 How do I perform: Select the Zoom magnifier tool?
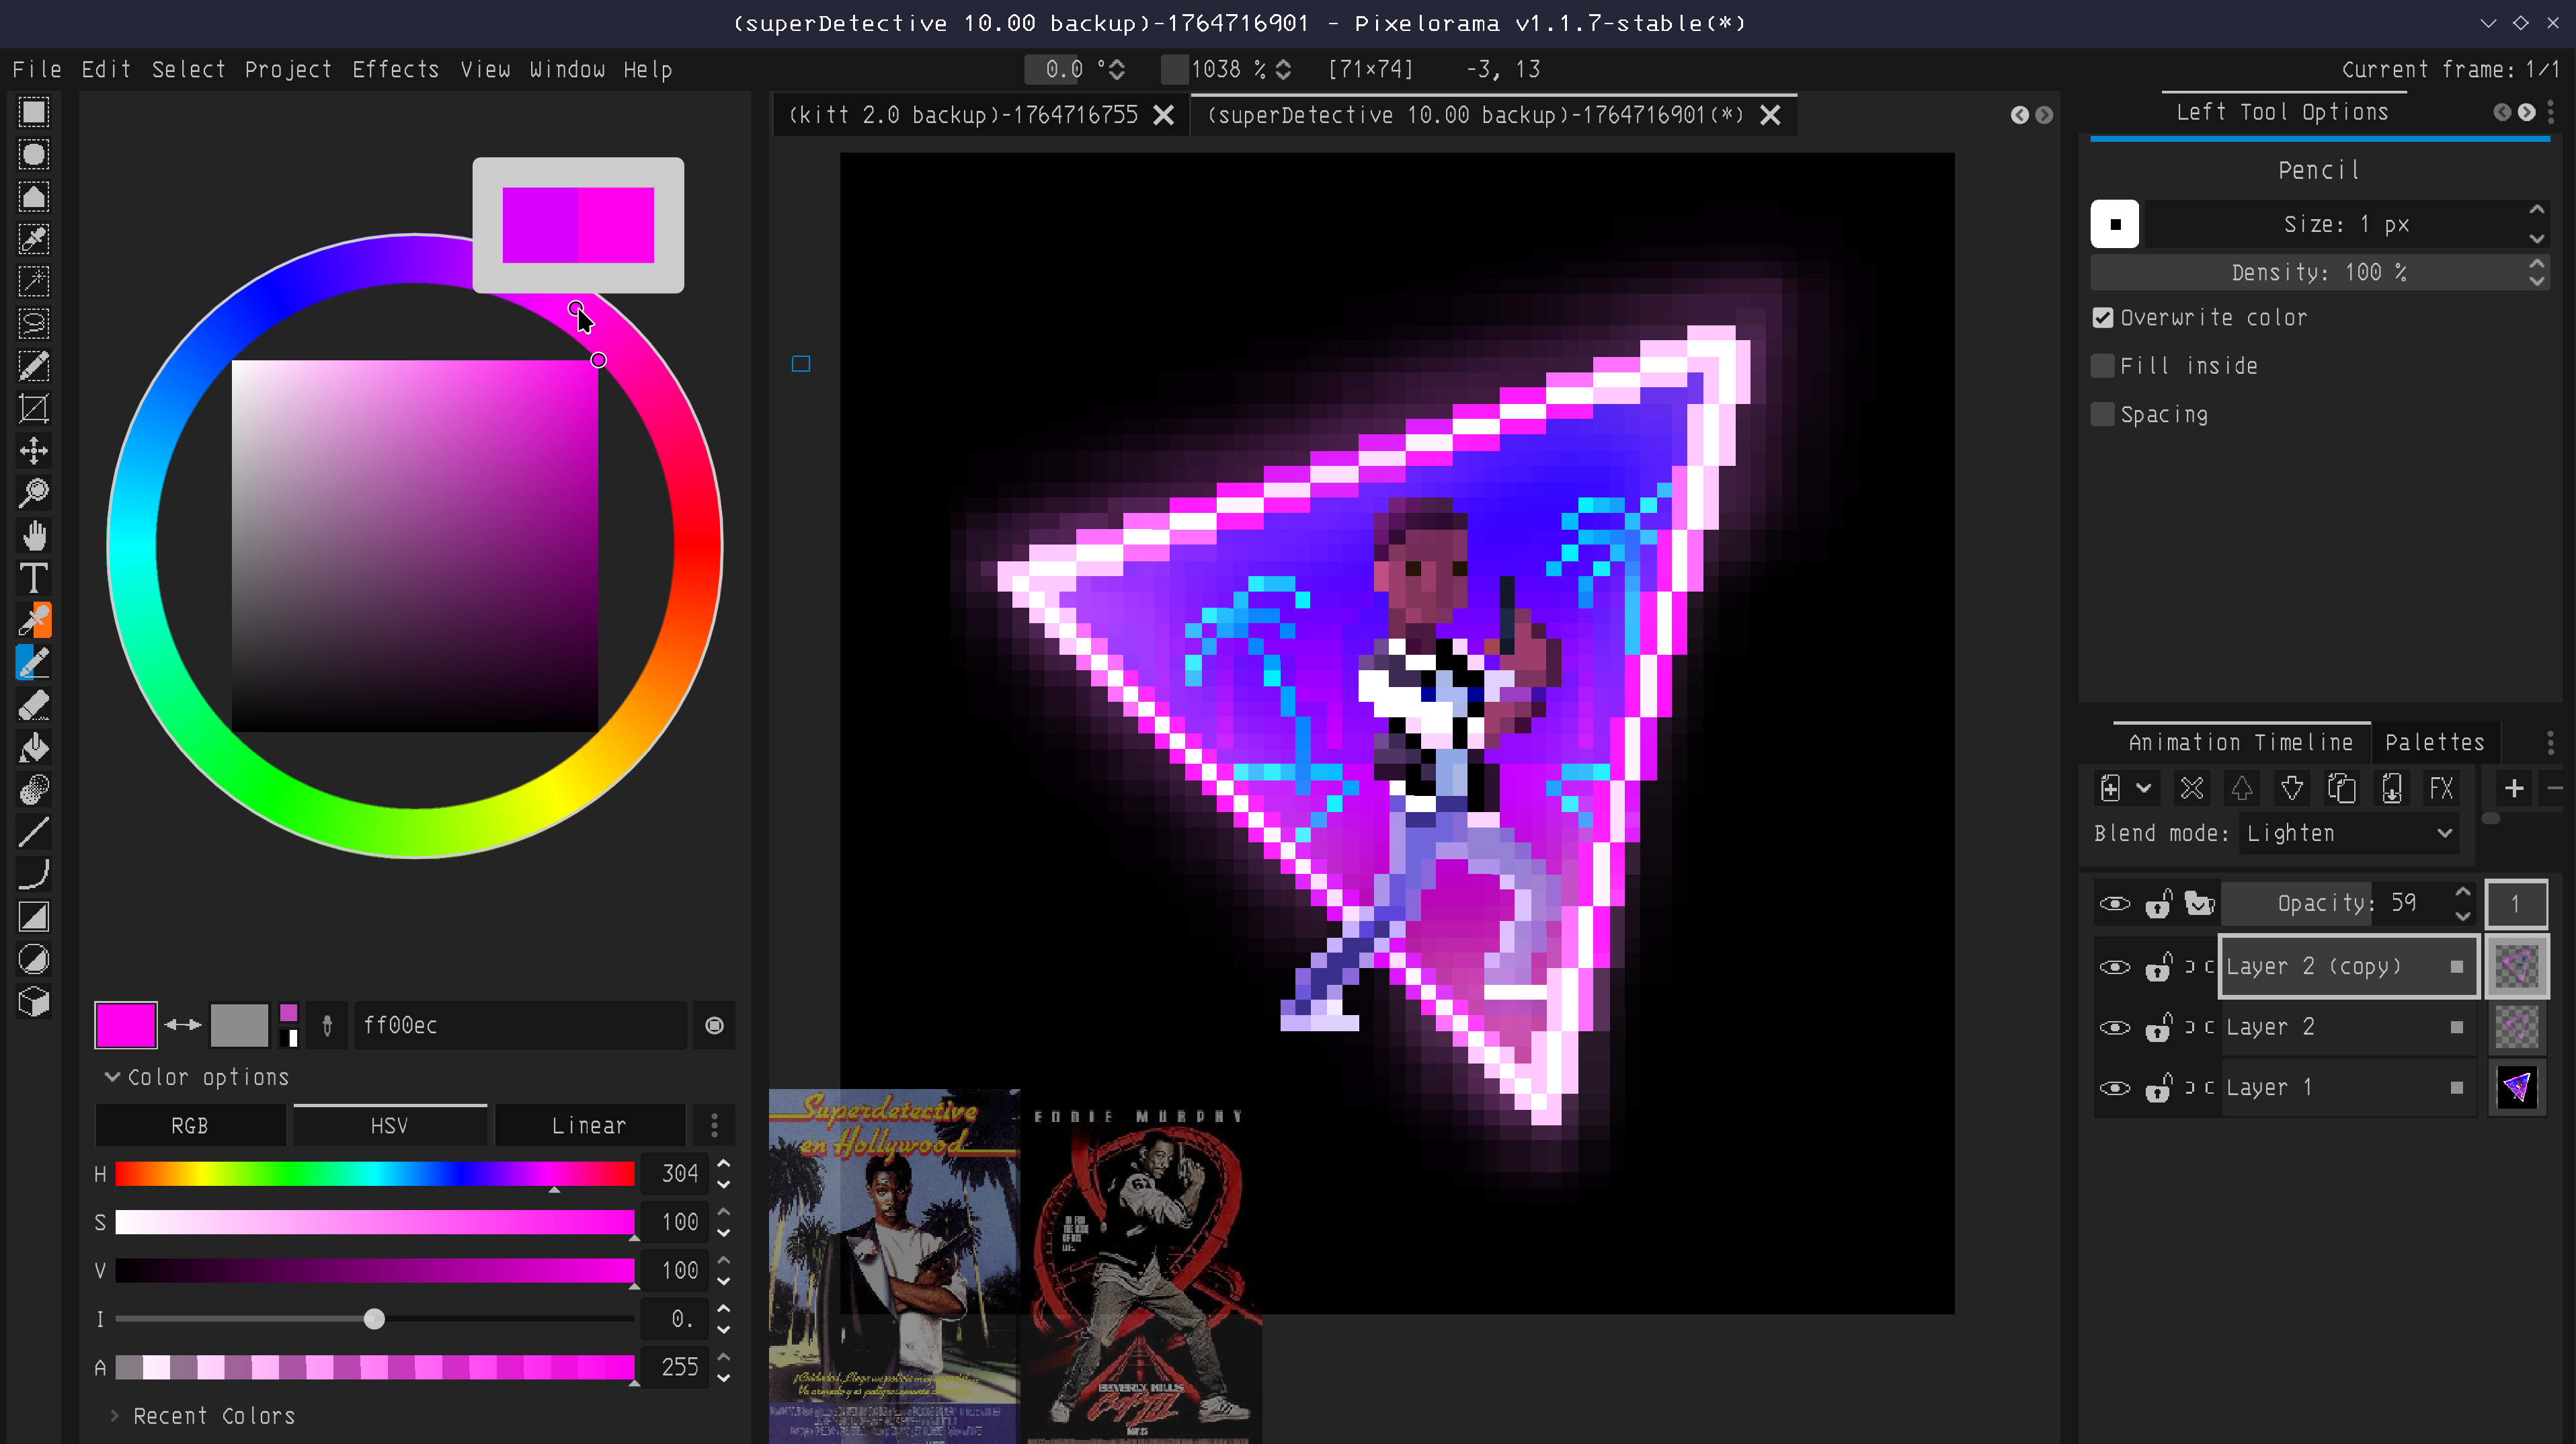33,493
